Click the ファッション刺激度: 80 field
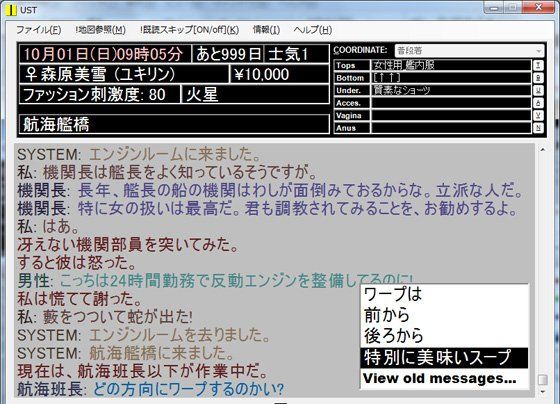 point(100,95)
